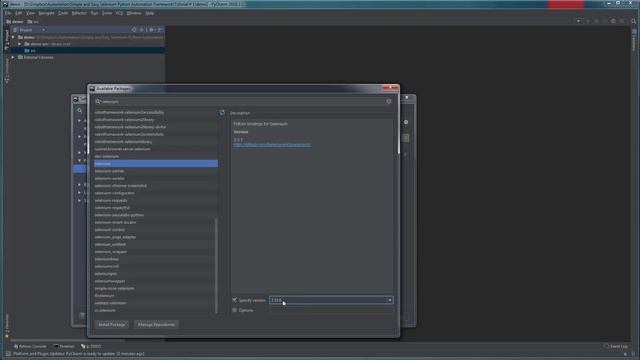Open the run configuration dropdown in toolbar

pos(578,21)
